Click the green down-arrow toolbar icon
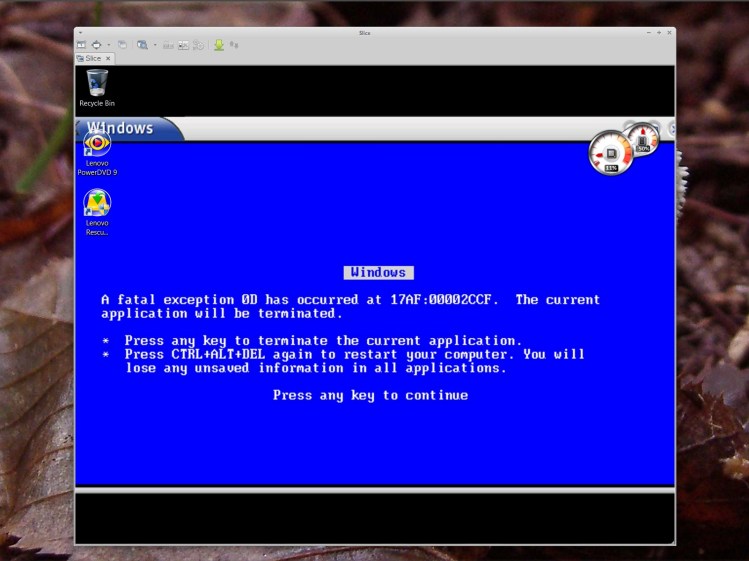 [x=219, y=45]
